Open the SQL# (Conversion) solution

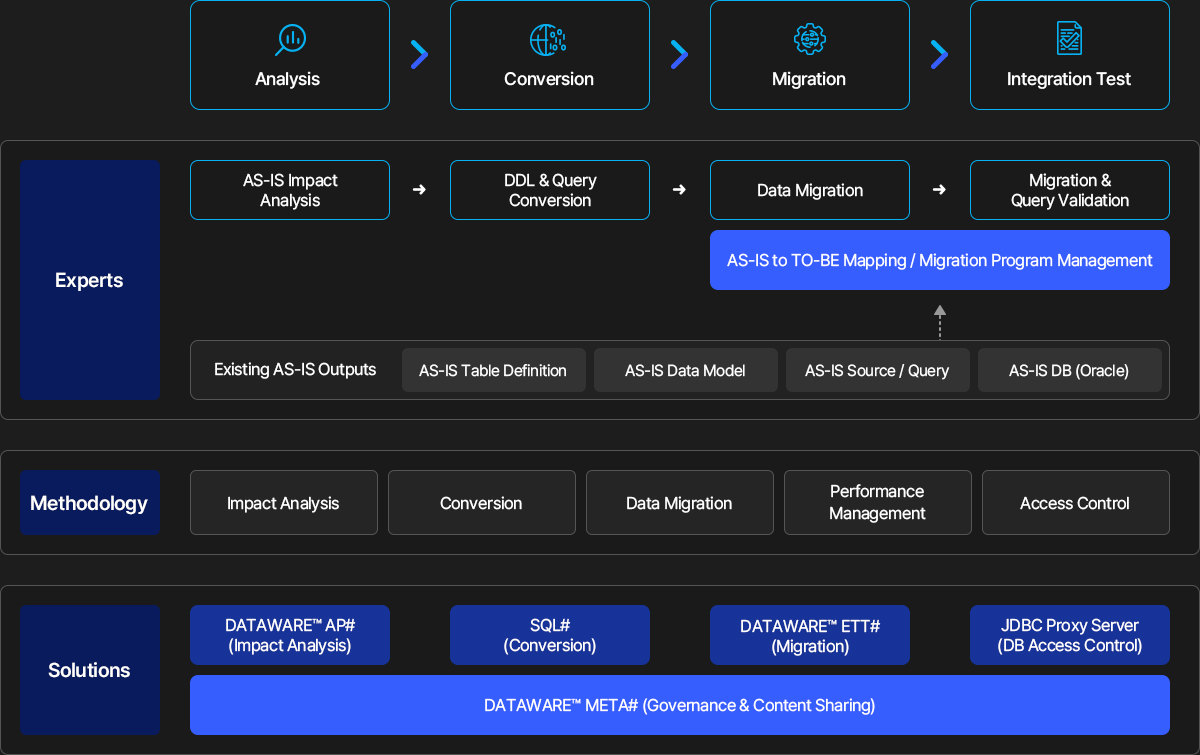[x=550, y=635]
